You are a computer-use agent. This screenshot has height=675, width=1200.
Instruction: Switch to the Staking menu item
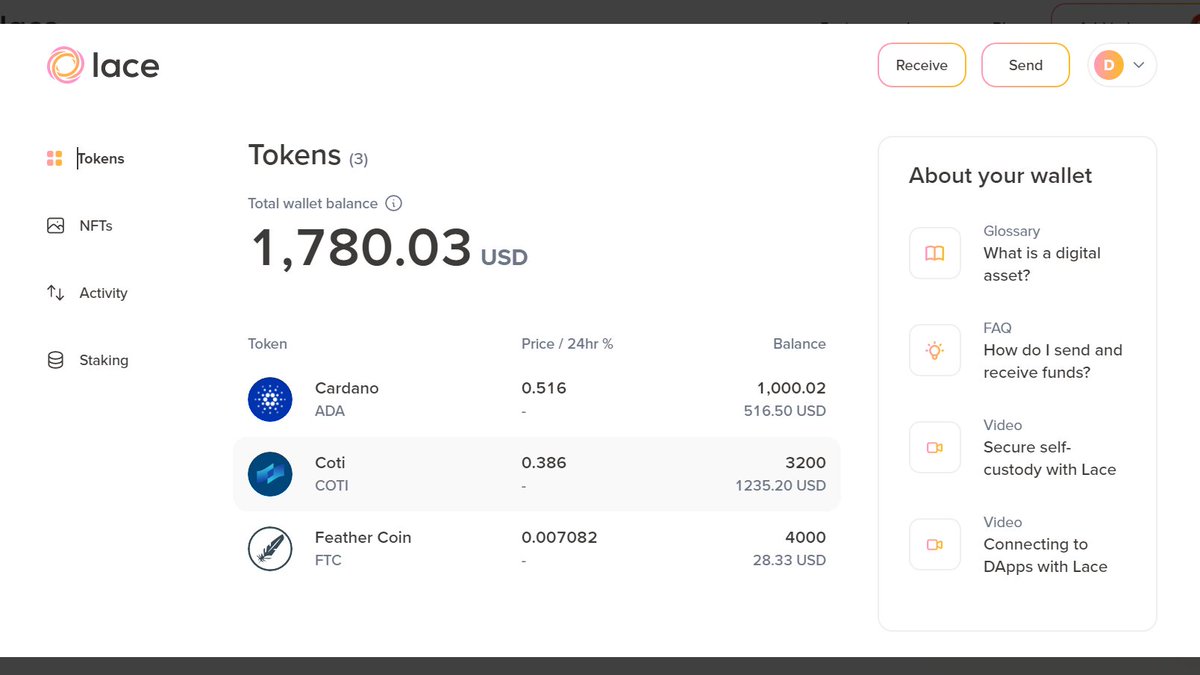point(88,360)
